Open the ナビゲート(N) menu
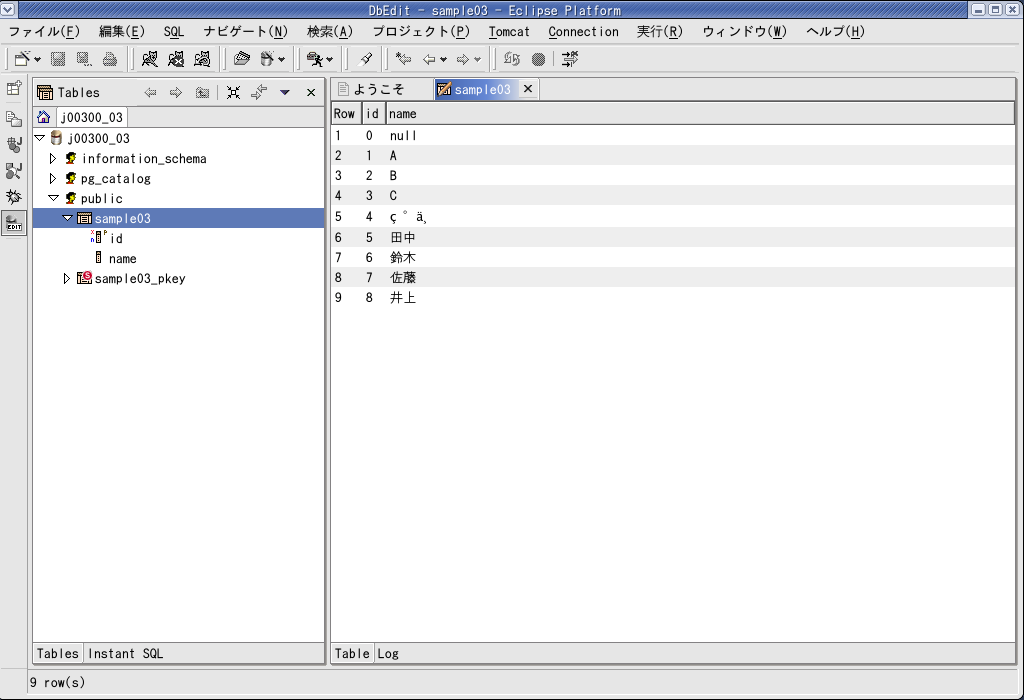Viewport: 1024px width, 700px height. click(245, 31)
